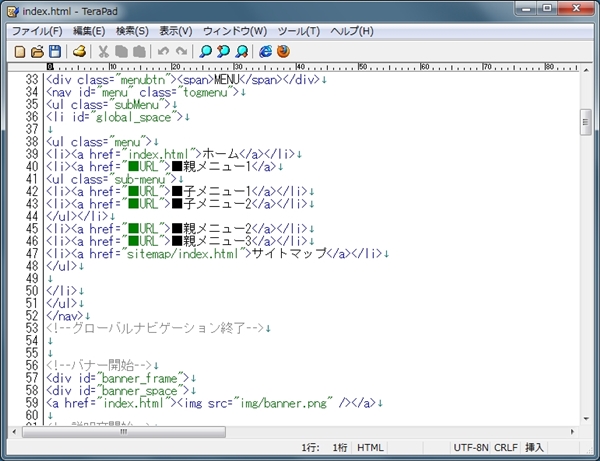Click the New file toolbar icon
Image resolution: width=600 pixels, height=461 pixels.
point(20,52)
